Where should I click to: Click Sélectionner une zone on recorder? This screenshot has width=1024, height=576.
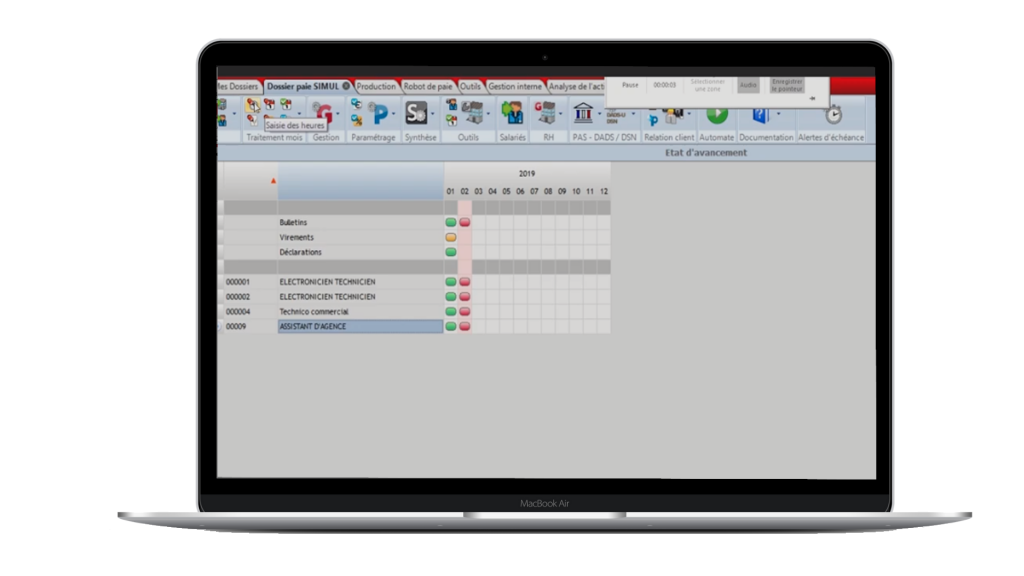(708, 85)
